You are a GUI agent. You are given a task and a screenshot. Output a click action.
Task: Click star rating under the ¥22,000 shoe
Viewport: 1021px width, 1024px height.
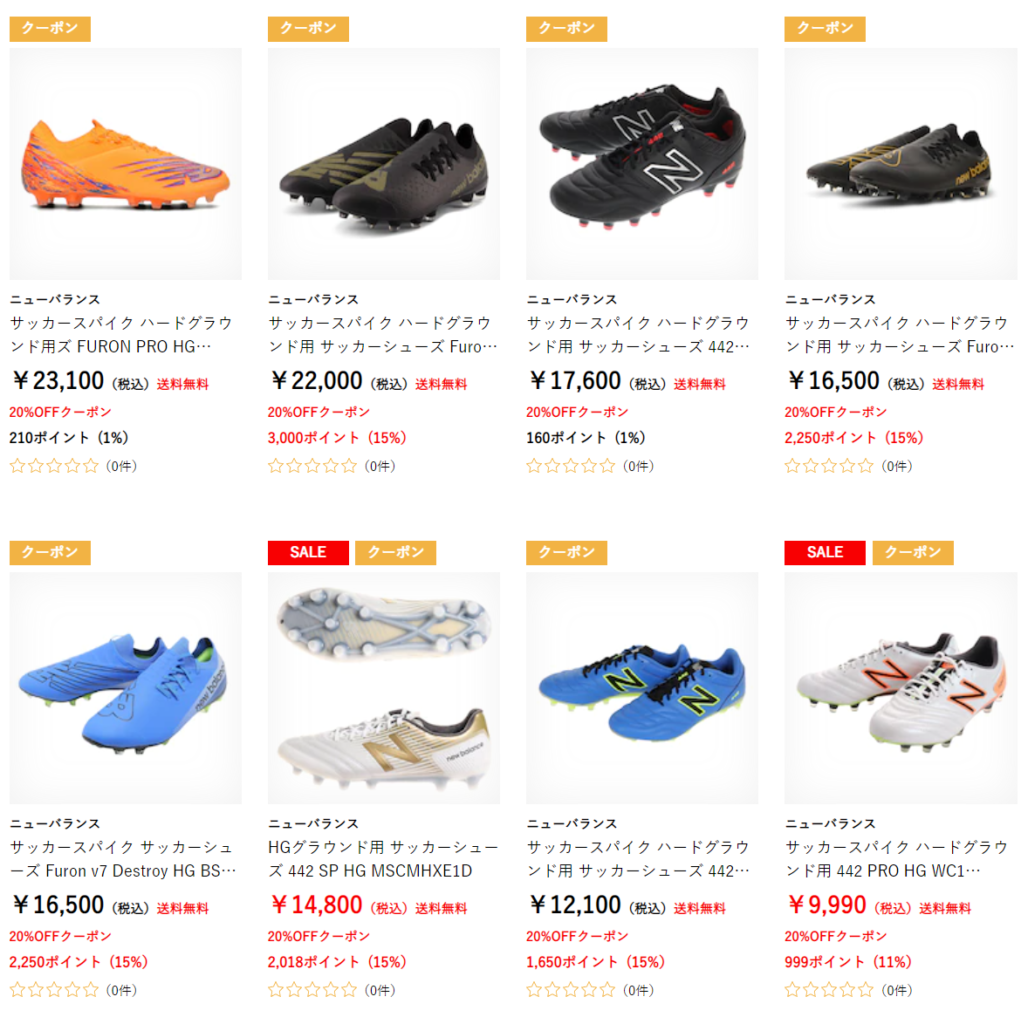click(x=312, y=466)
